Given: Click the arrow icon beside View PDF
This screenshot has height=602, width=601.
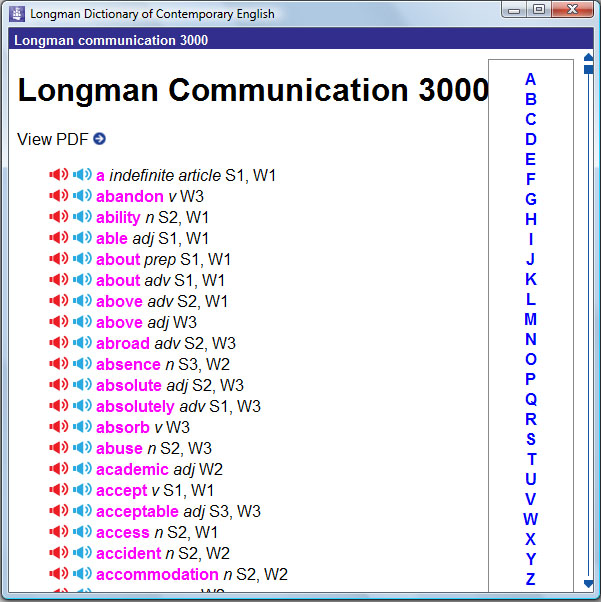Looking at the screenshot, I should tap(99, 139).
